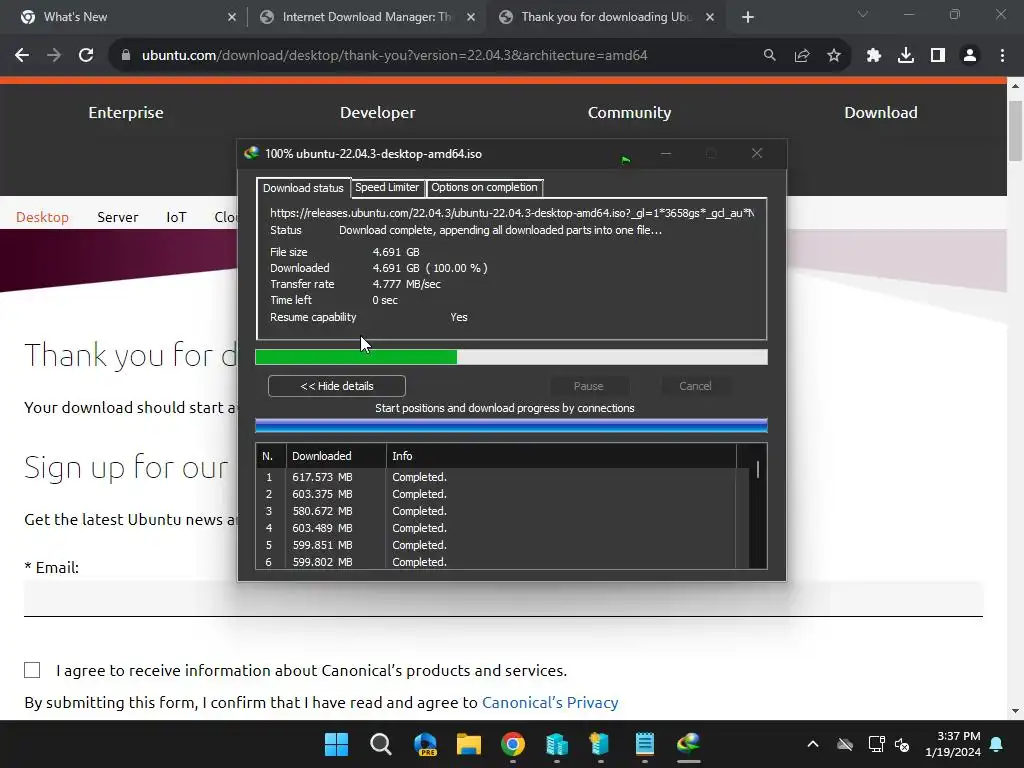Click the share page icon
Image resolution: width=1024 pixels, height=768 pixels.
coord(802,56)
